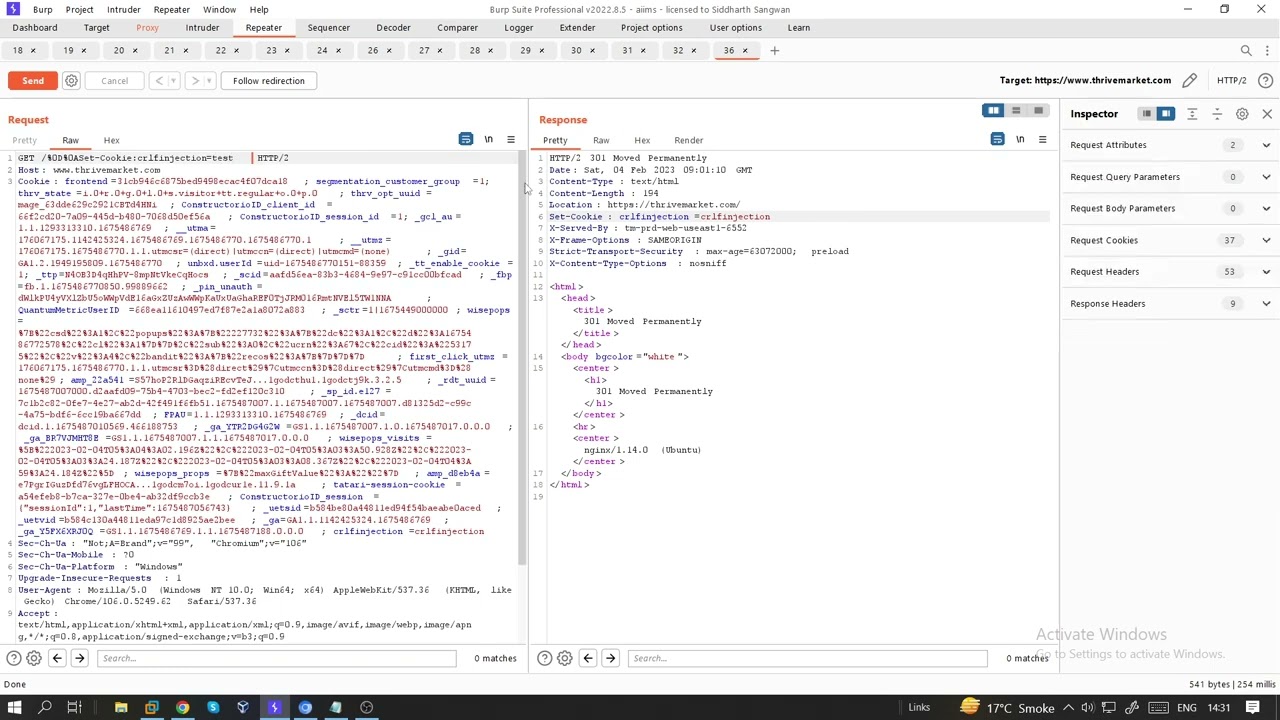
Task: Close the Inspector panel
Action: coord(1267,114)
